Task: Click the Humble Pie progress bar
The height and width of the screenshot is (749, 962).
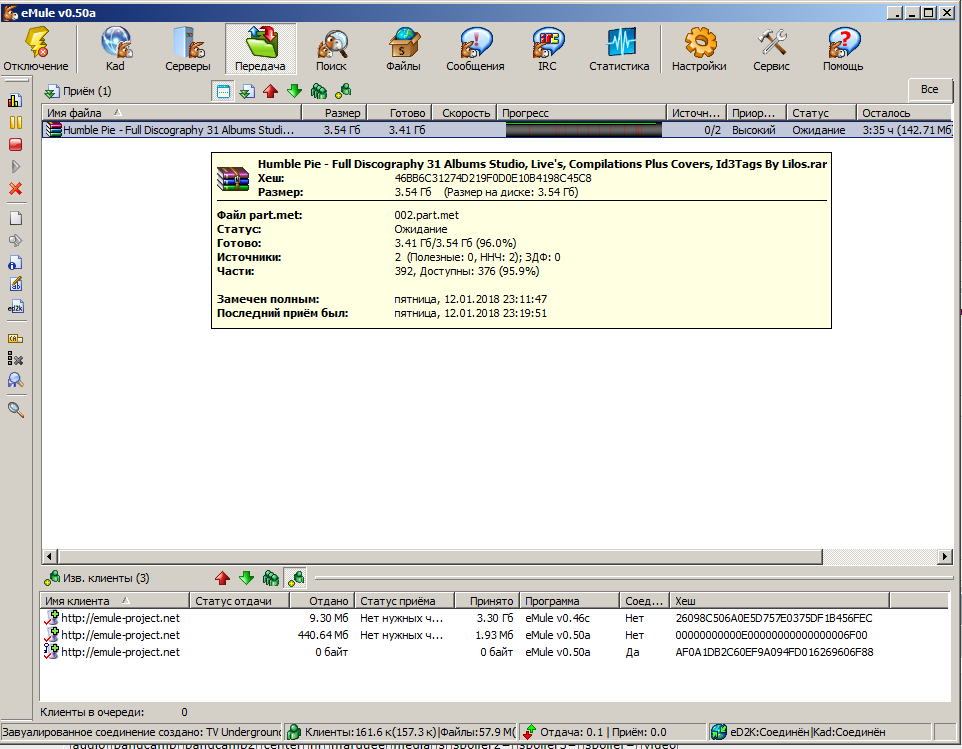Action: (583, 129)
